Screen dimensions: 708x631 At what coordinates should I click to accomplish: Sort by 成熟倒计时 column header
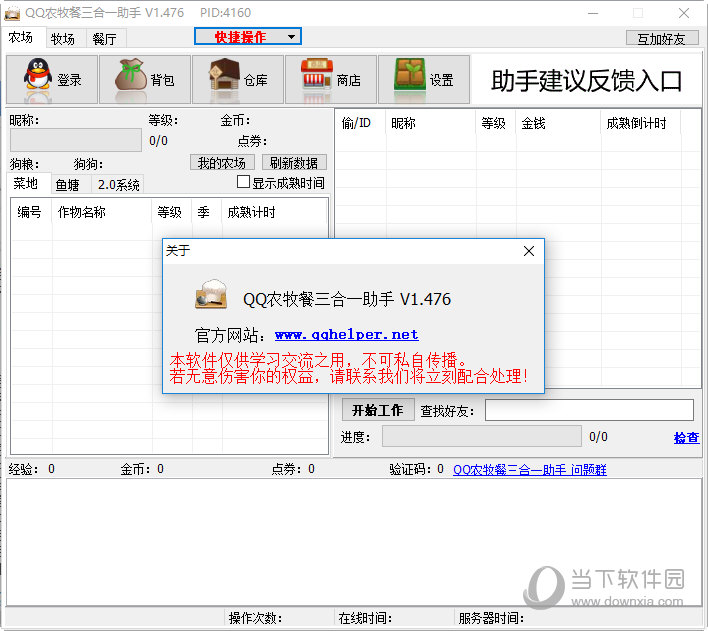tap(640, 123)
